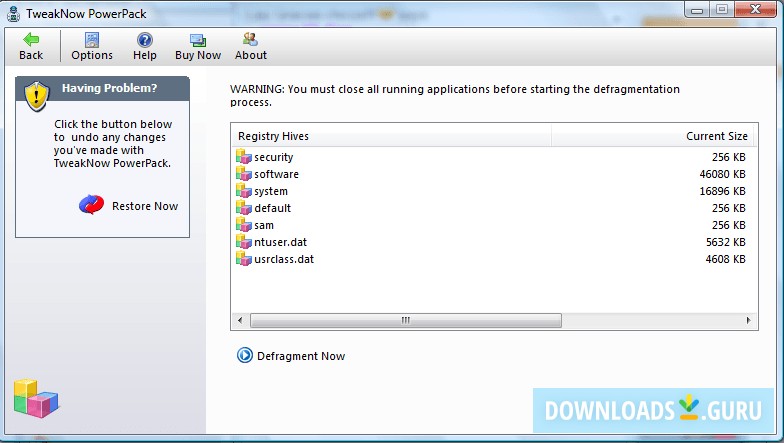The height and width of the screenshot is (443, 784).
Task: Click the horizontal scrollbar thumb
Action: [406, 320]
